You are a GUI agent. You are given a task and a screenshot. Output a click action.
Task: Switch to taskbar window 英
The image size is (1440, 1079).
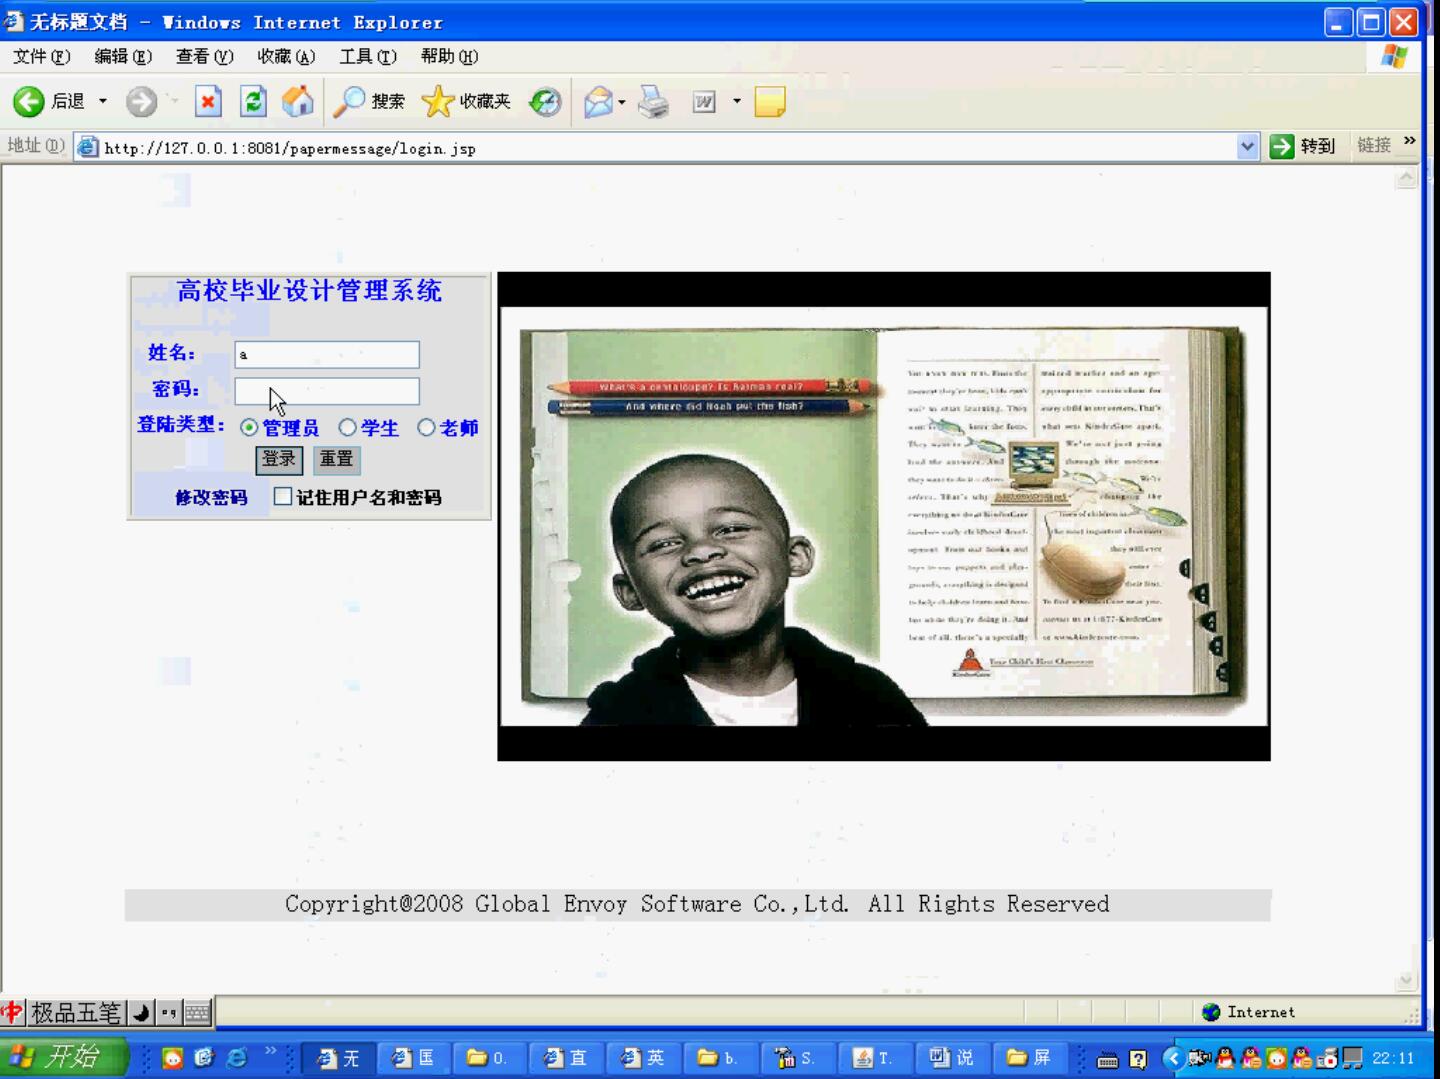pyautogui.click(x=642, y=1058)
